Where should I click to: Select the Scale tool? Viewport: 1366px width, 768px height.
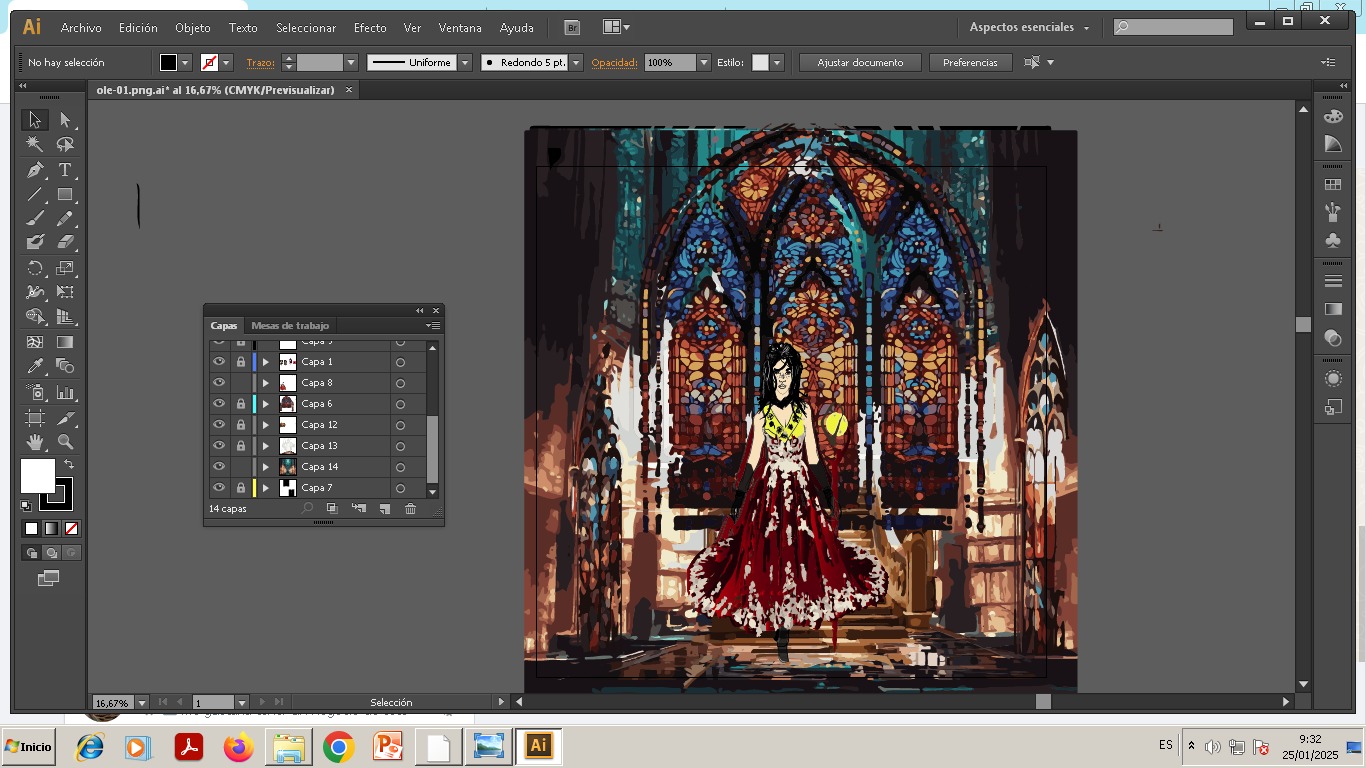(x=65, y=268)
